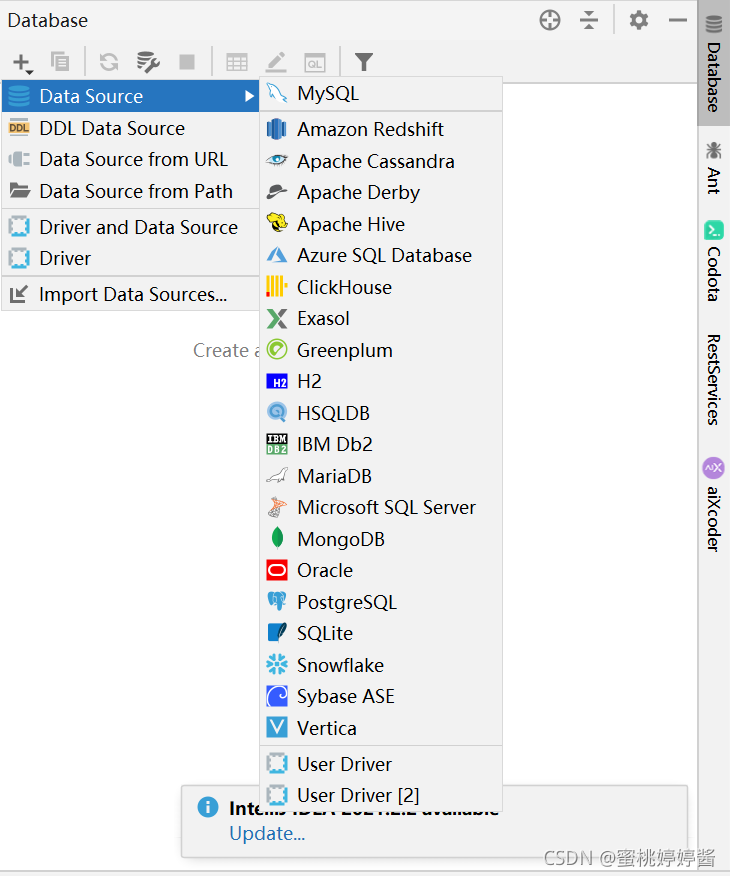Select Driver and Data Source entry
The image size is (730, 876).
point(131,227)
